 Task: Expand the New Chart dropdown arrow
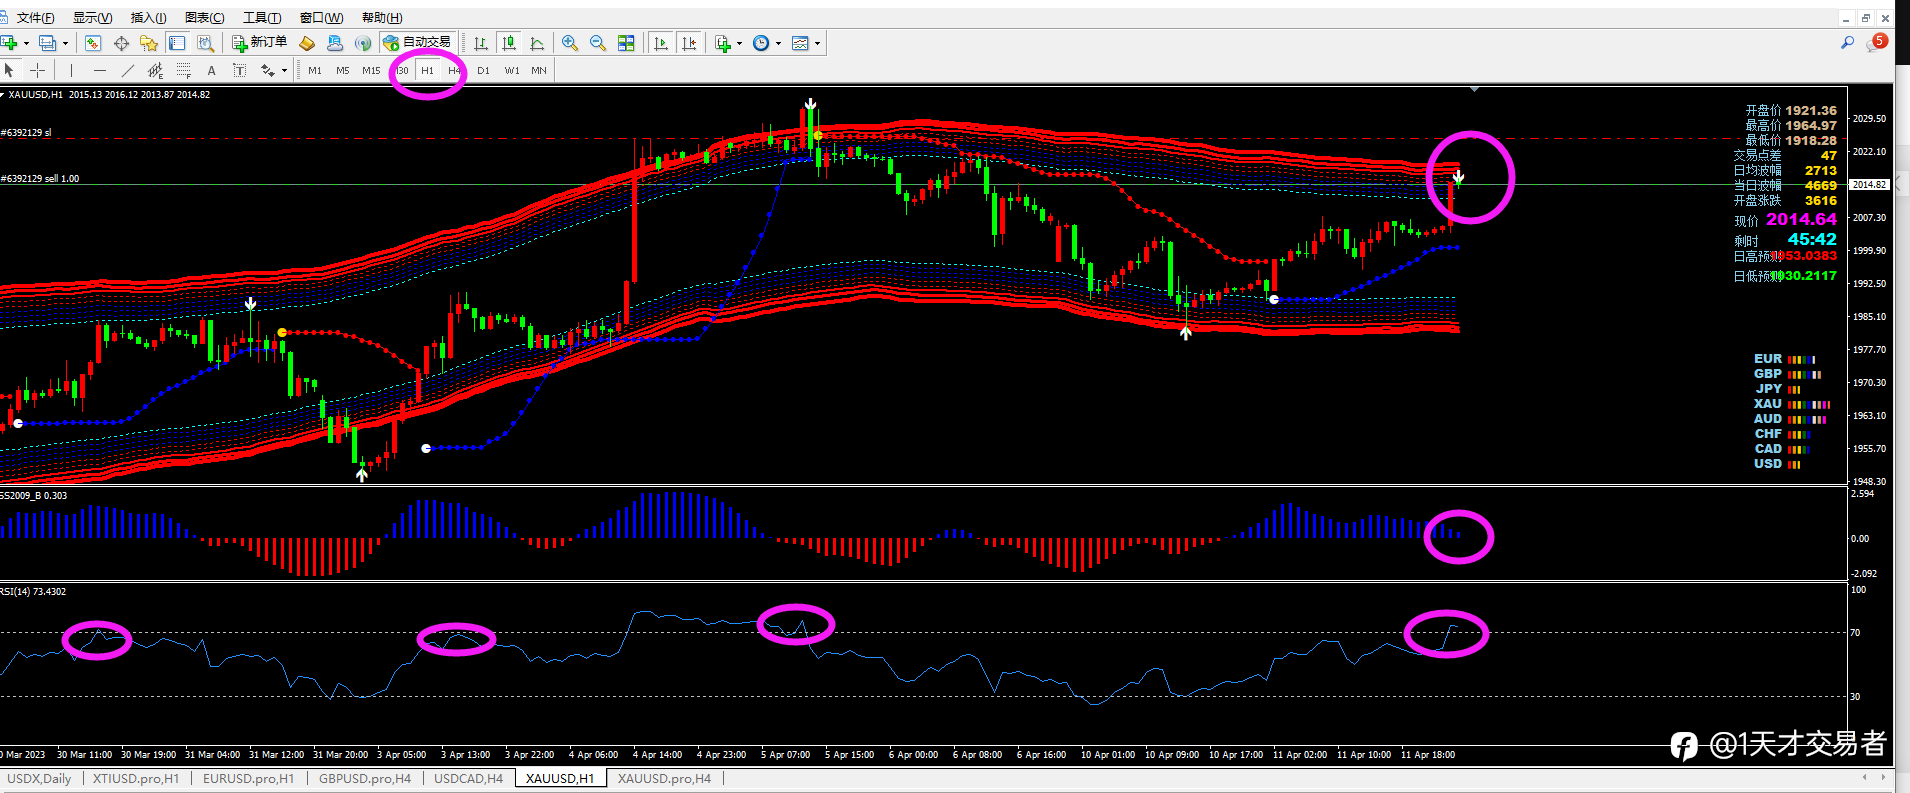coord(26,43)
